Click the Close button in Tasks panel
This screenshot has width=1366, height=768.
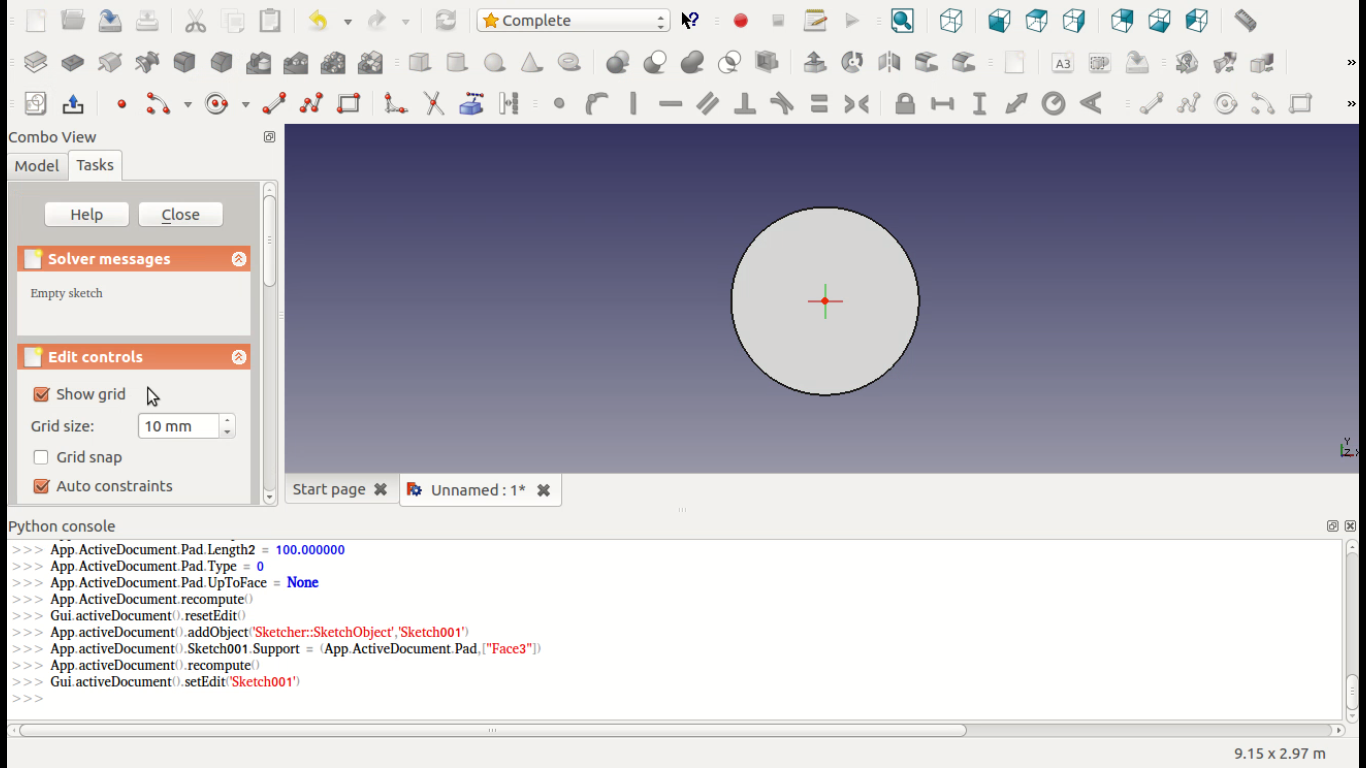coord(180,214)
